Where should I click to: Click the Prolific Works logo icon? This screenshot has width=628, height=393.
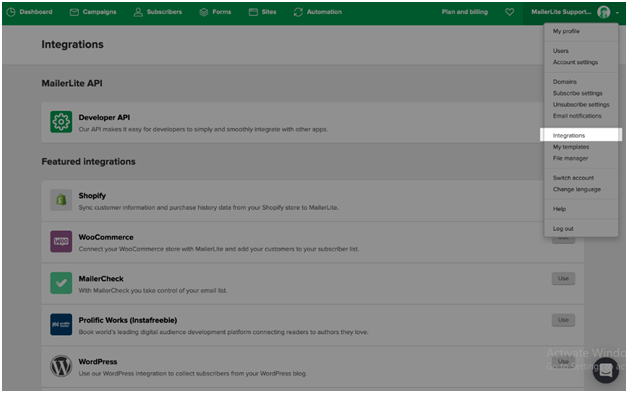(61, 324)
